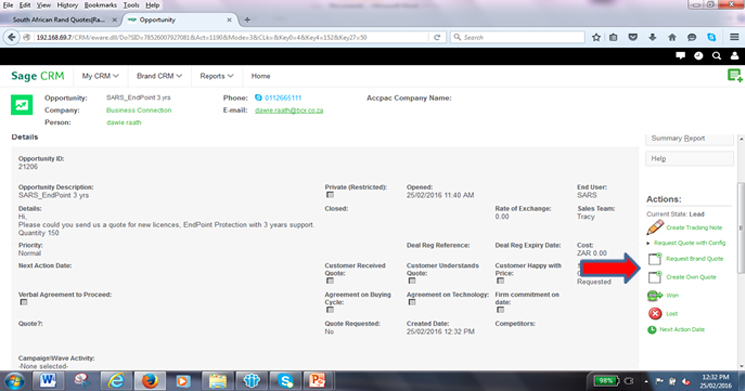Call phone number 0112665111 link
Viewport: 745px width, 391px height.
(283, 98)
